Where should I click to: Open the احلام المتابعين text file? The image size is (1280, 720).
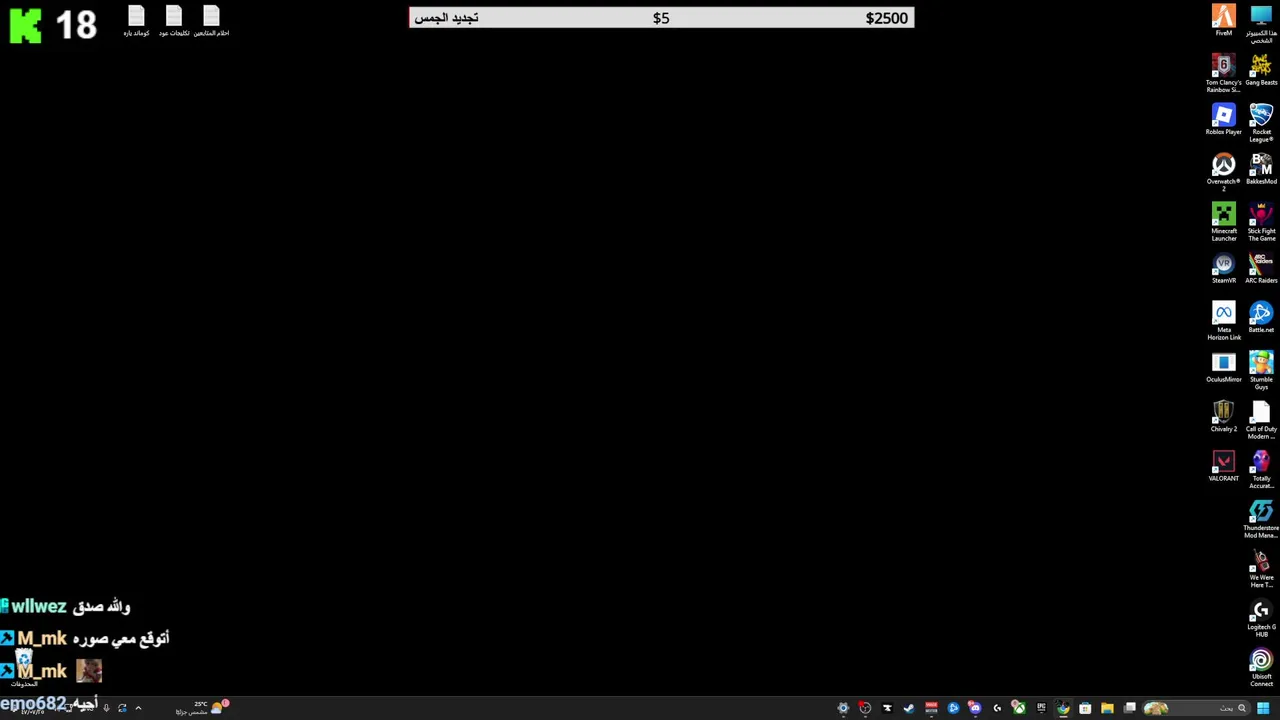point(211,21)
